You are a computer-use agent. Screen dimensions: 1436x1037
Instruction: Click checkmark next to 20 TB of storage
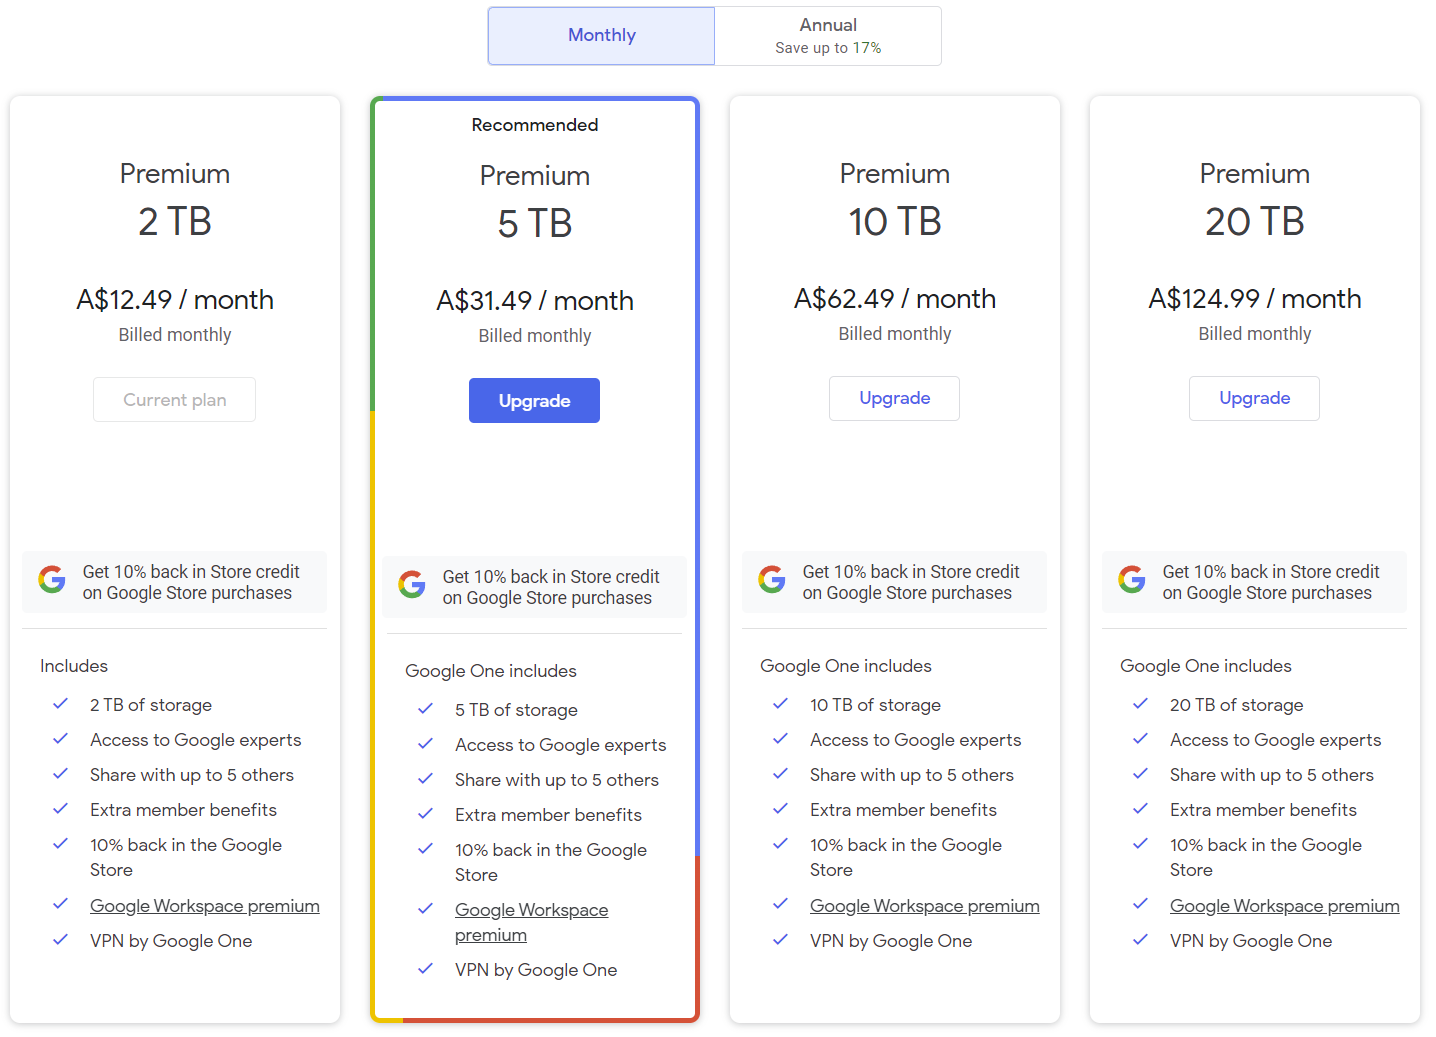(1141, 704)
